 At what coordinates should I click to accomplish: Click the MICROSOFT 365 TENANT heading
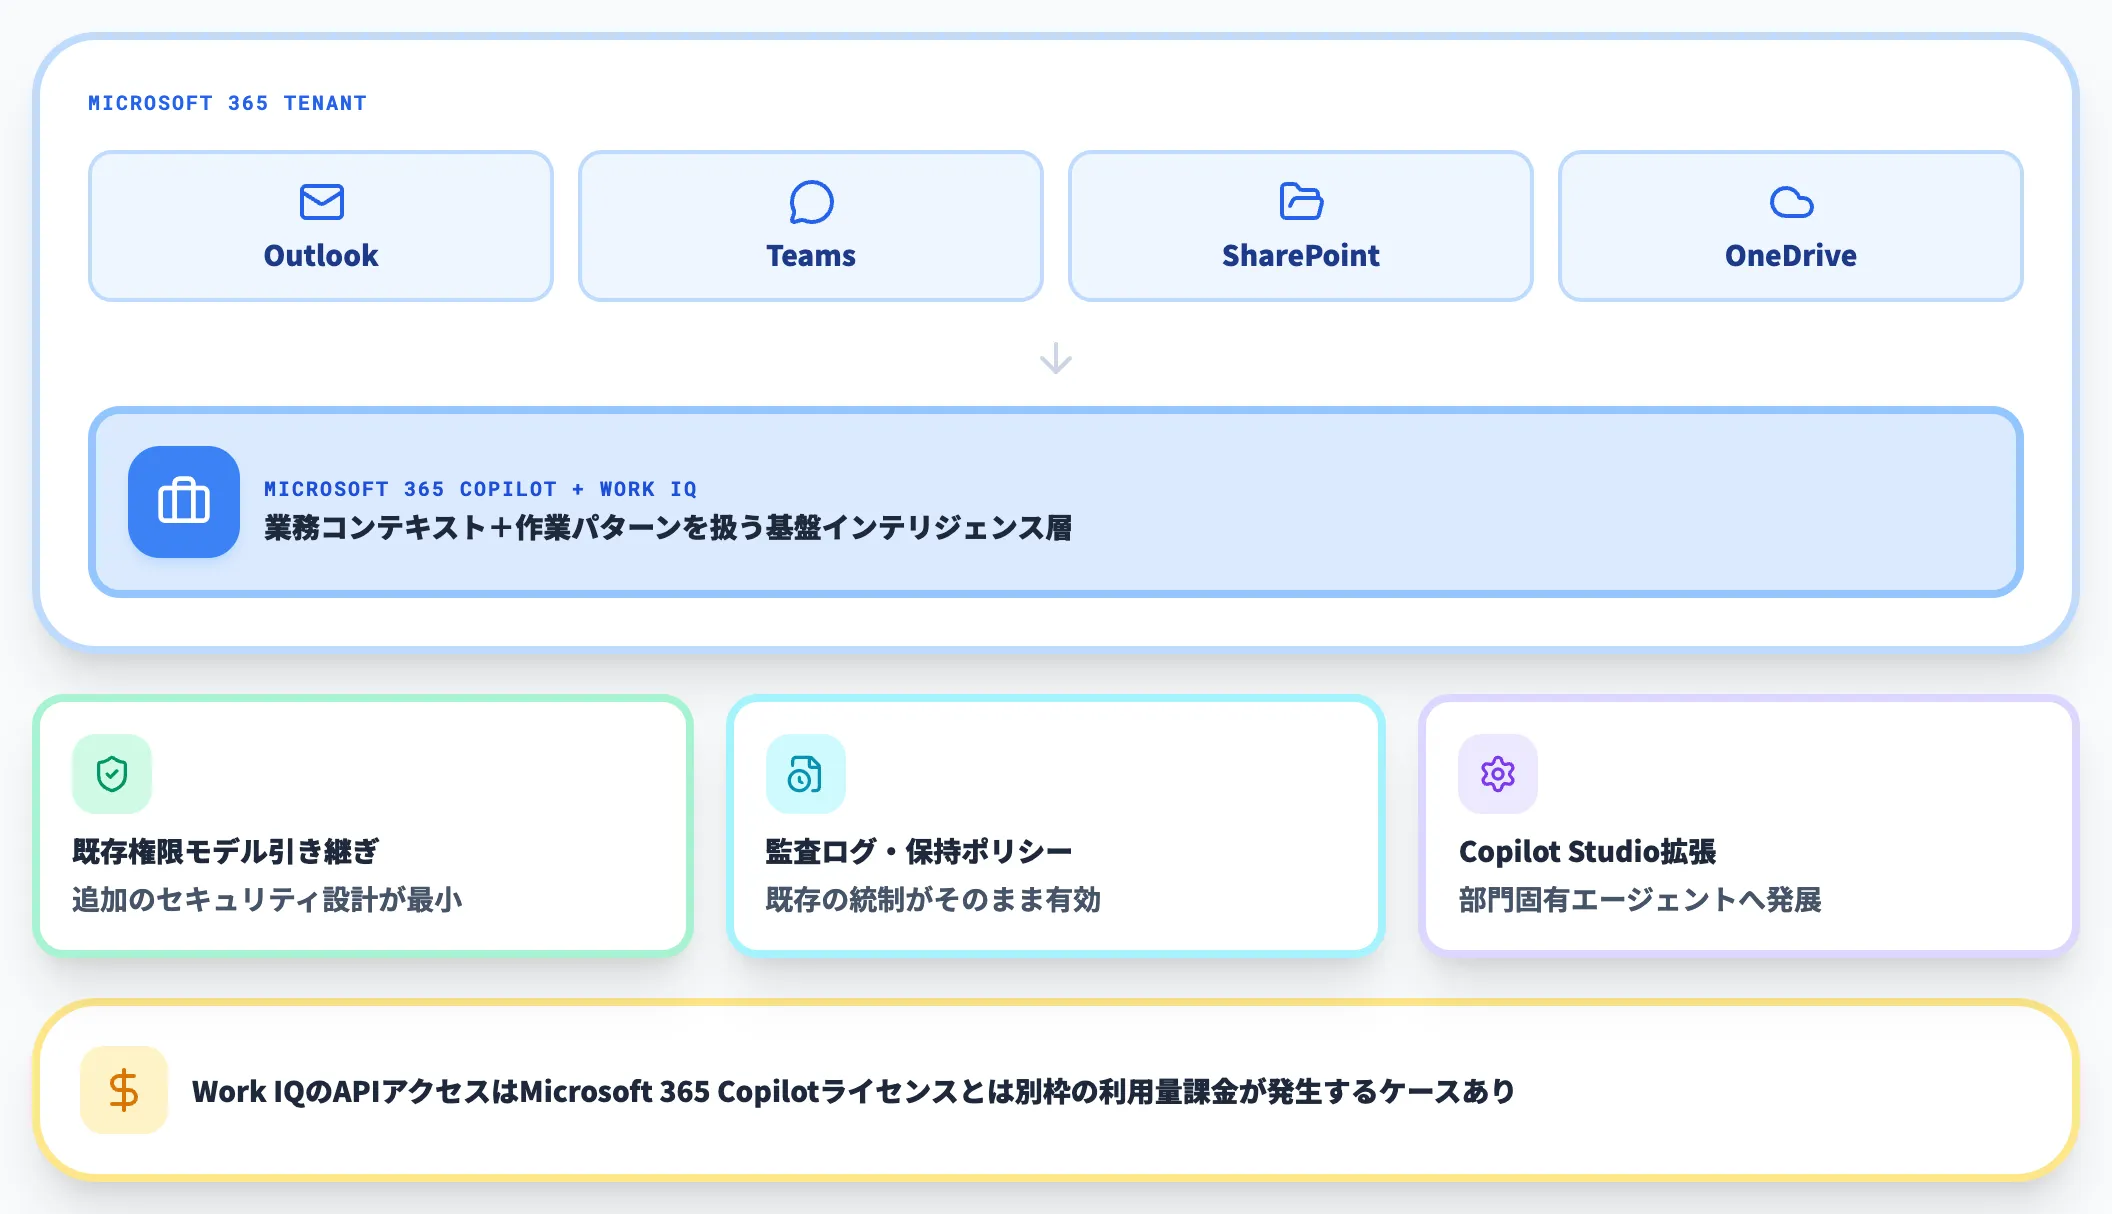[227, 103]
